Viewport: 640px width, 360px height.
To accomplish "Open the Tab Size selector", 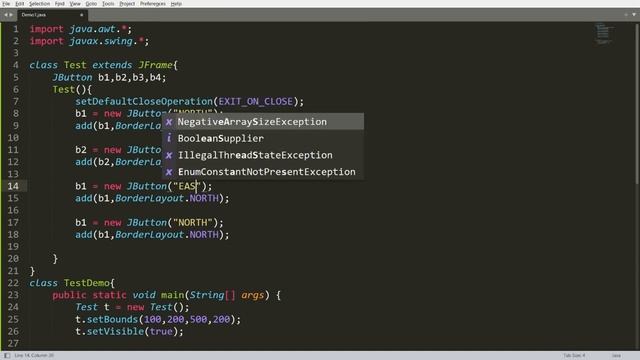I will (x=574, y=356).
